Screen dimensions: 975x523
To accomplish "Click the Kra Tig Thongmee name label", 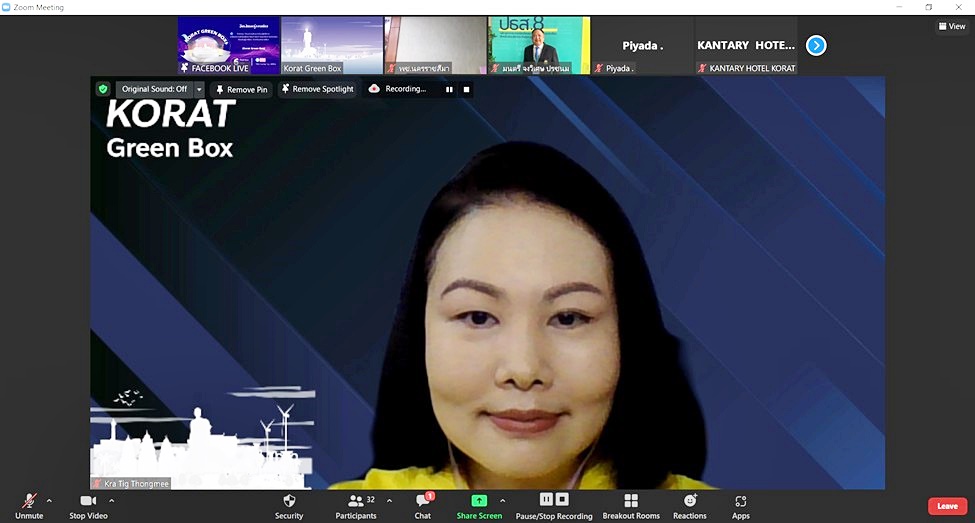I will [132, 483].
